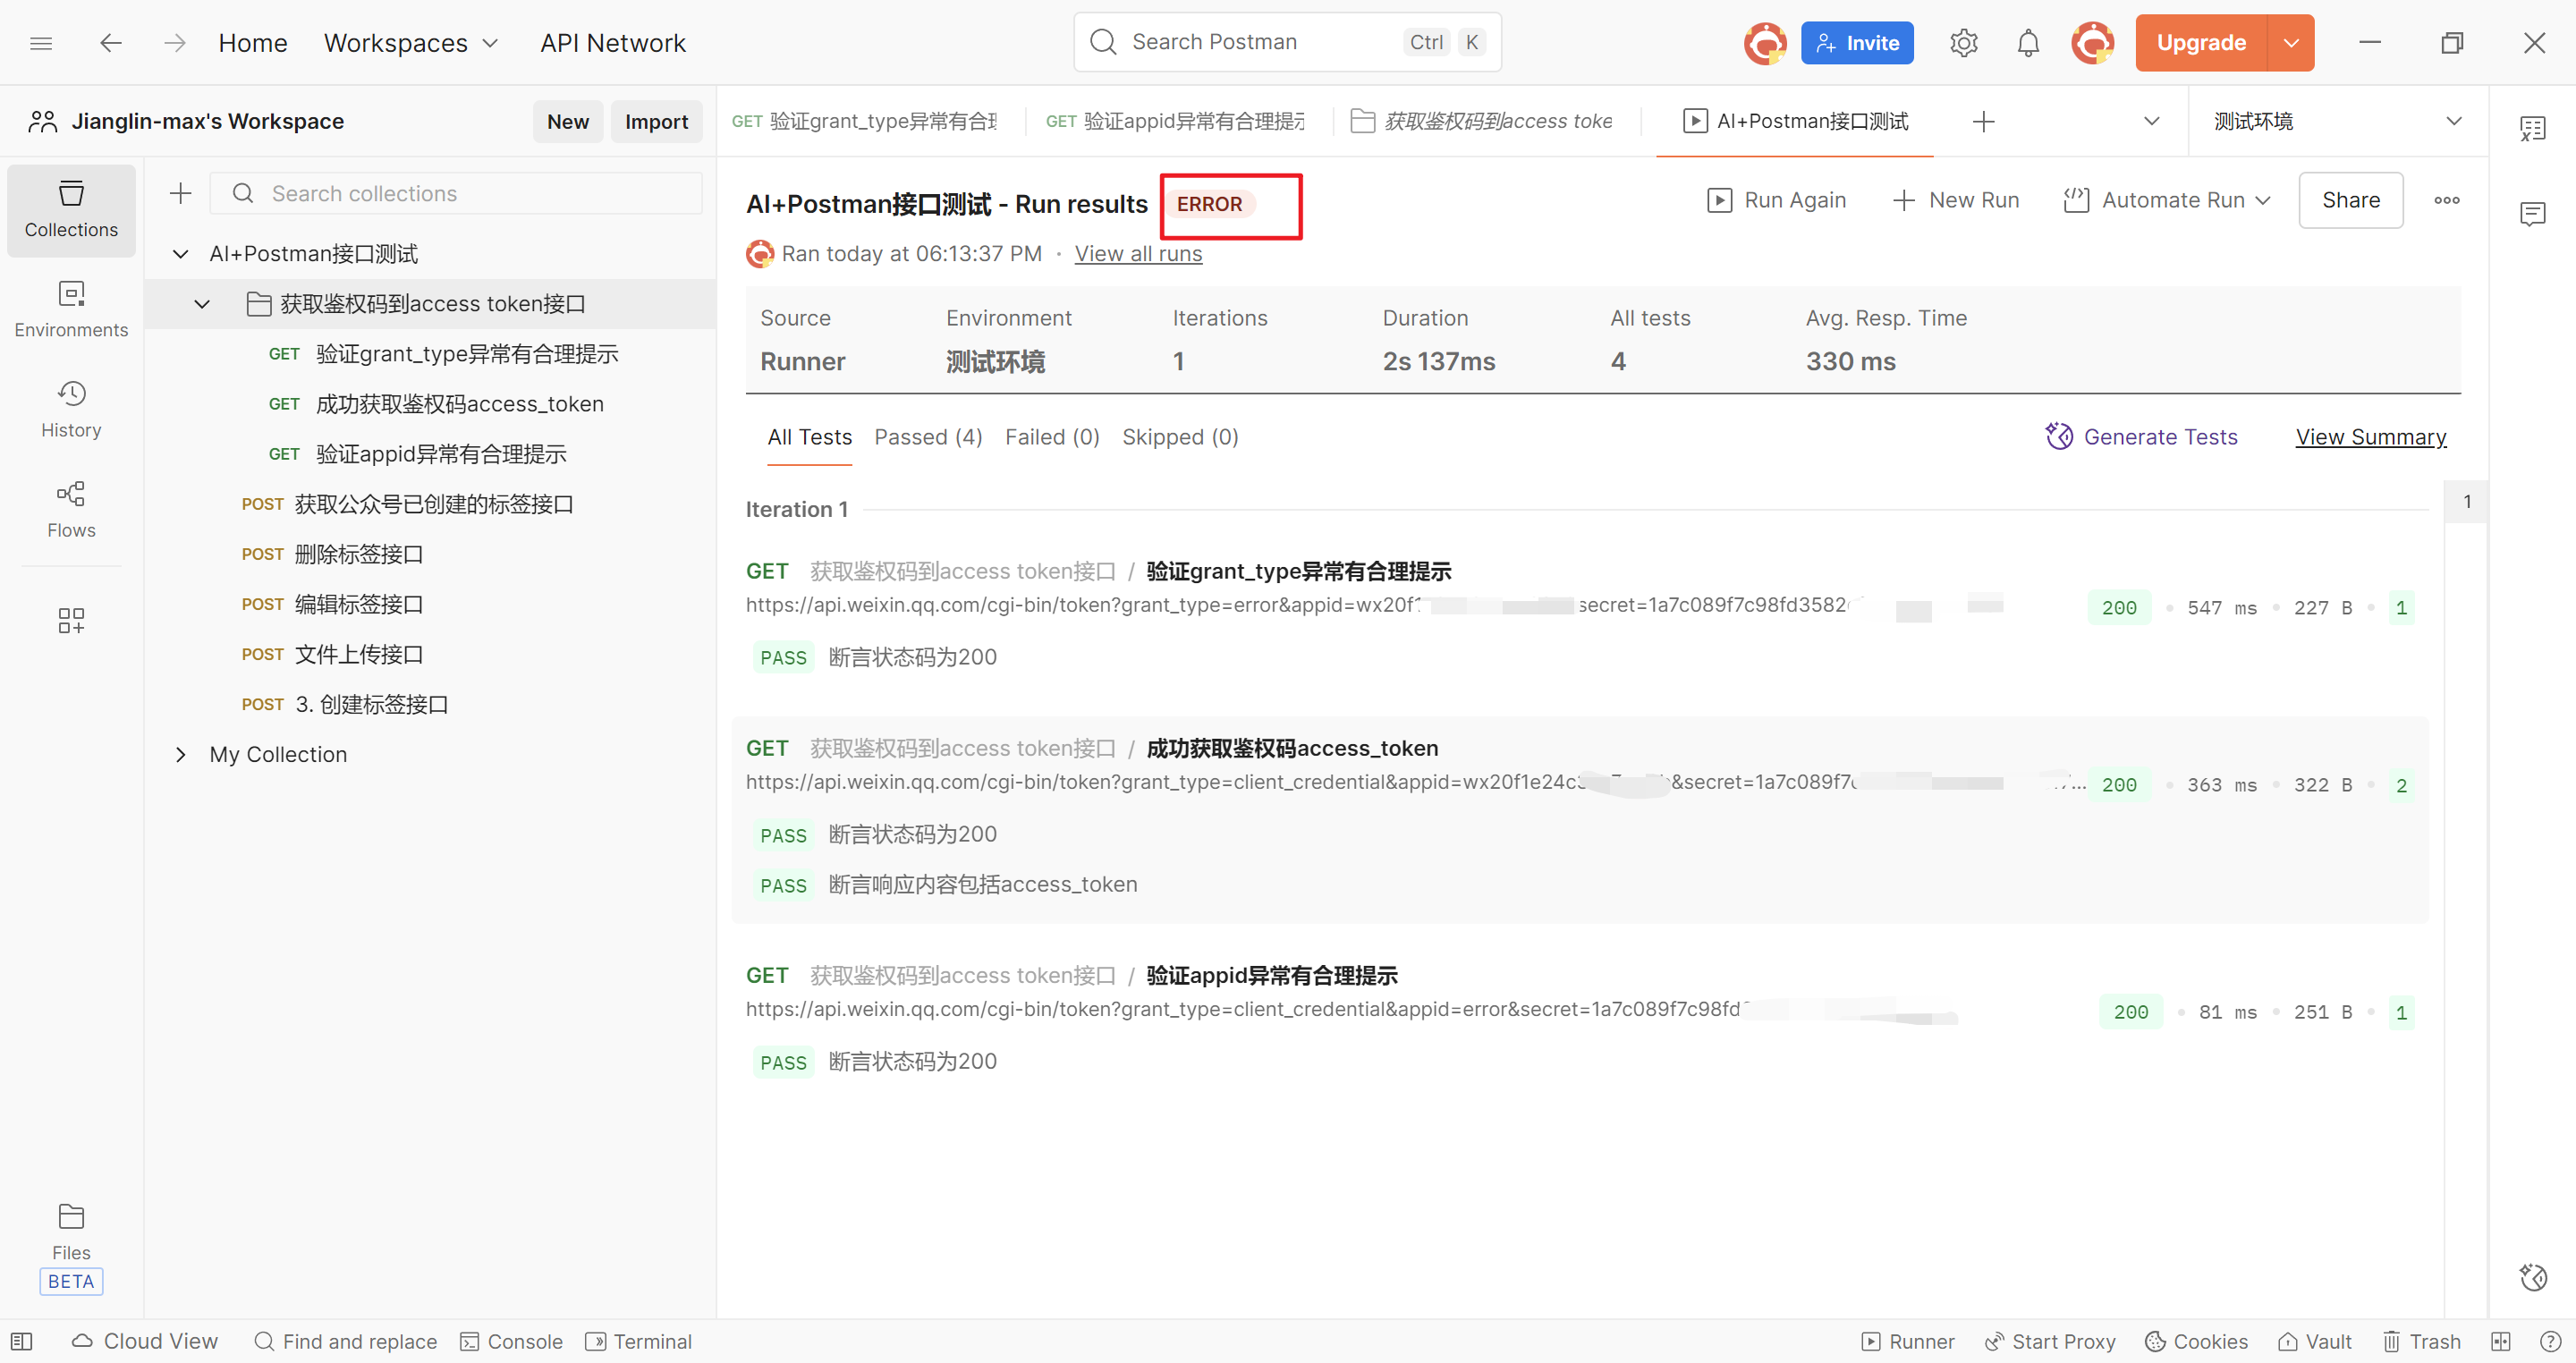This screenshot has width=2576, height=1363.
Task: Click Start Proxy in status bar
Action: (2050, 1341)
